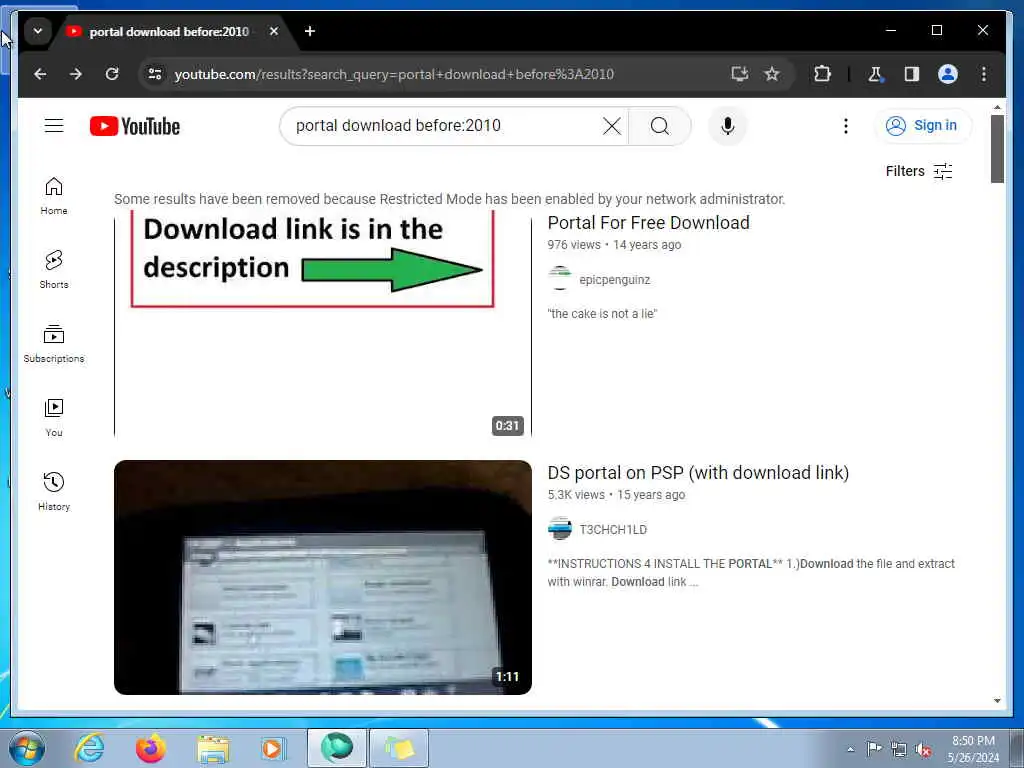Play the DS portal on PSP thumbnail

pyautogui.click(x=323, y=577)
